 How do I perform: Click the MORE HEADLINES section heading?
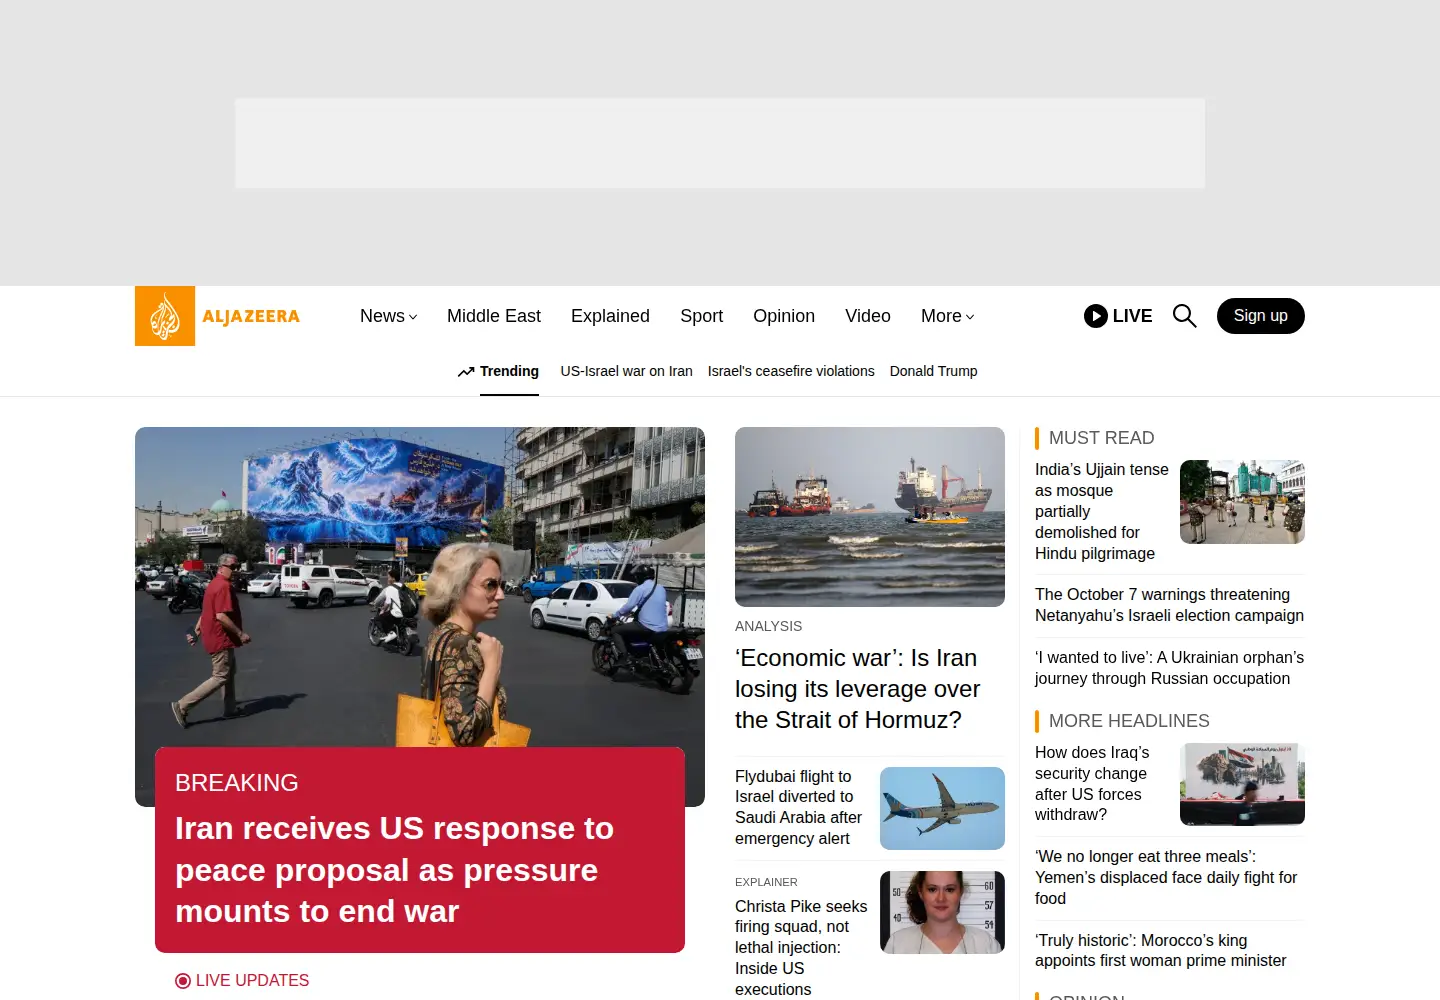tap(1129, 721)
